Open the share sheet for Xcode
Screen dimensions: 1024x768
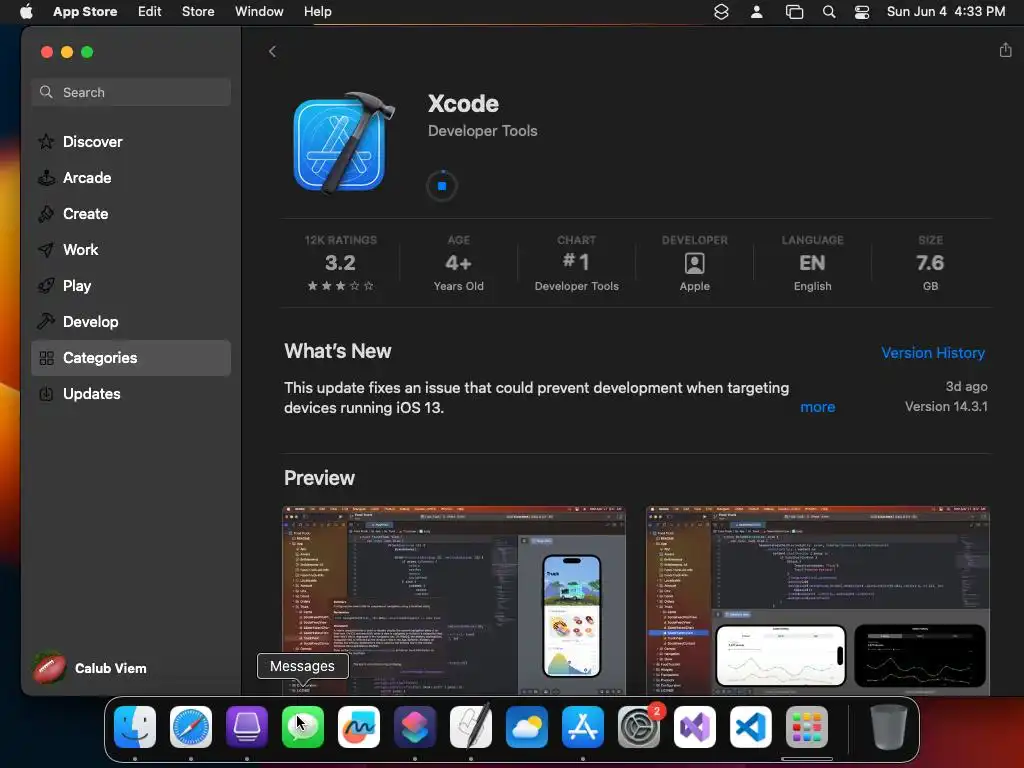pyautogui.click(x=1005, y=50)
